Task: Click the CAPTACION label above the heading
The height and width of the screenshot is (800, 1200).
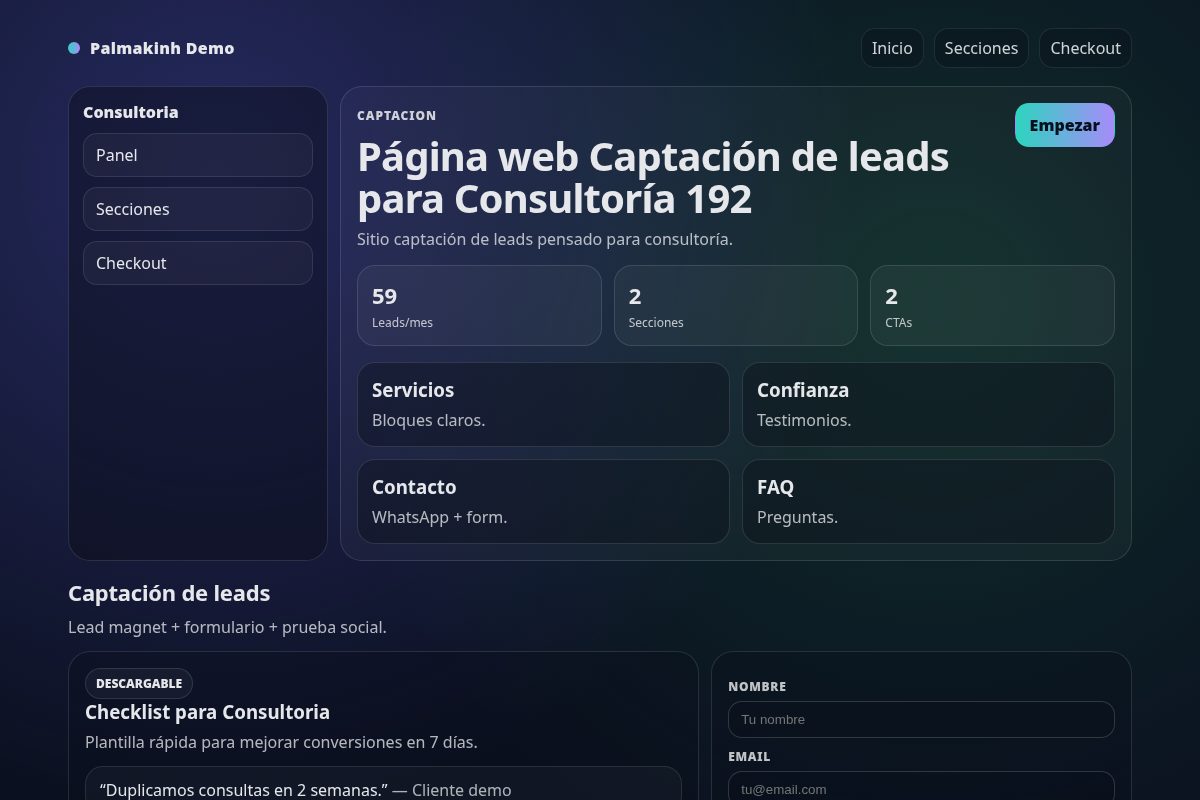Action: pyautogui.click(x=396, y=115)
